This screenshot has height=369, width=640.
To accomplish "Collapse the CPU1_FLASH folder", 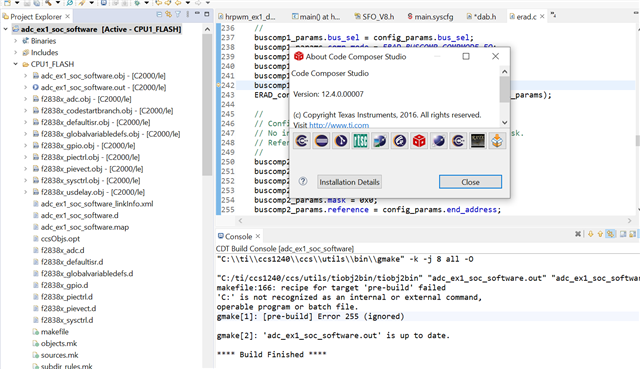I will [16, 64].
